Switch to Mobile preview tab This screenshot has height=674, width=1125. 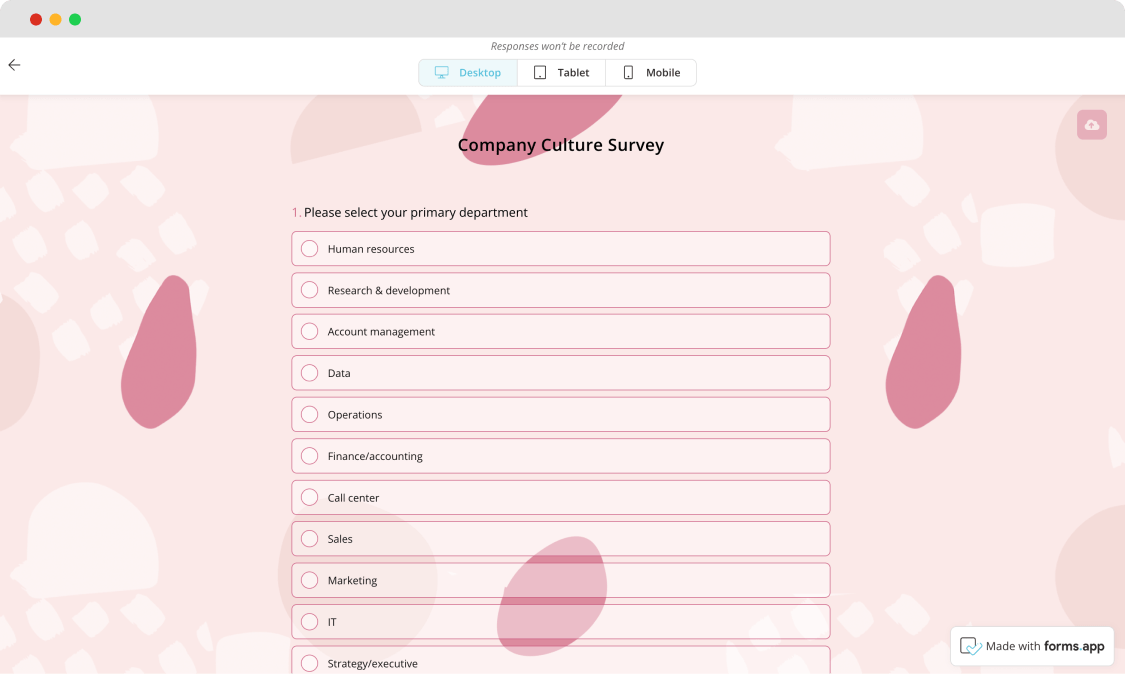click(x=651, y=73)
